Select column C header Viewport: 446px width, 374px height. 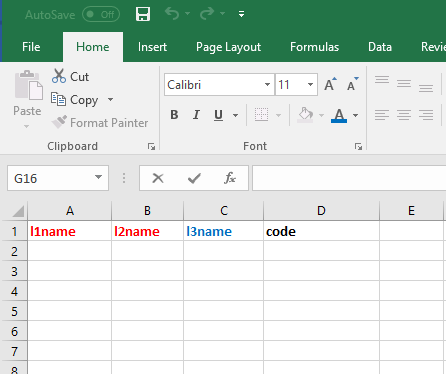(224, 211)
